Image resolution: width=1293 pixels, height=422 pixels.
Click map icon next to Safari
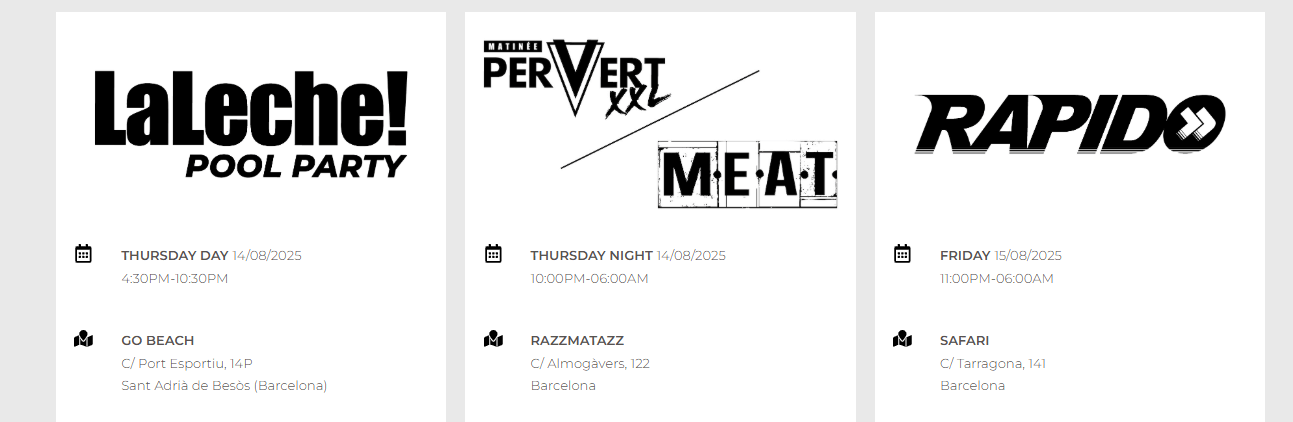(x=902, y=339)
